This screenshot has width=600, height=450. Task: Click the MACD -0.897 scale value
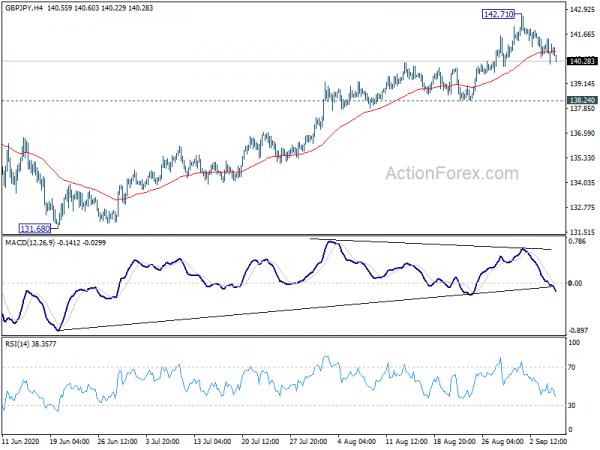click(579, 331)
